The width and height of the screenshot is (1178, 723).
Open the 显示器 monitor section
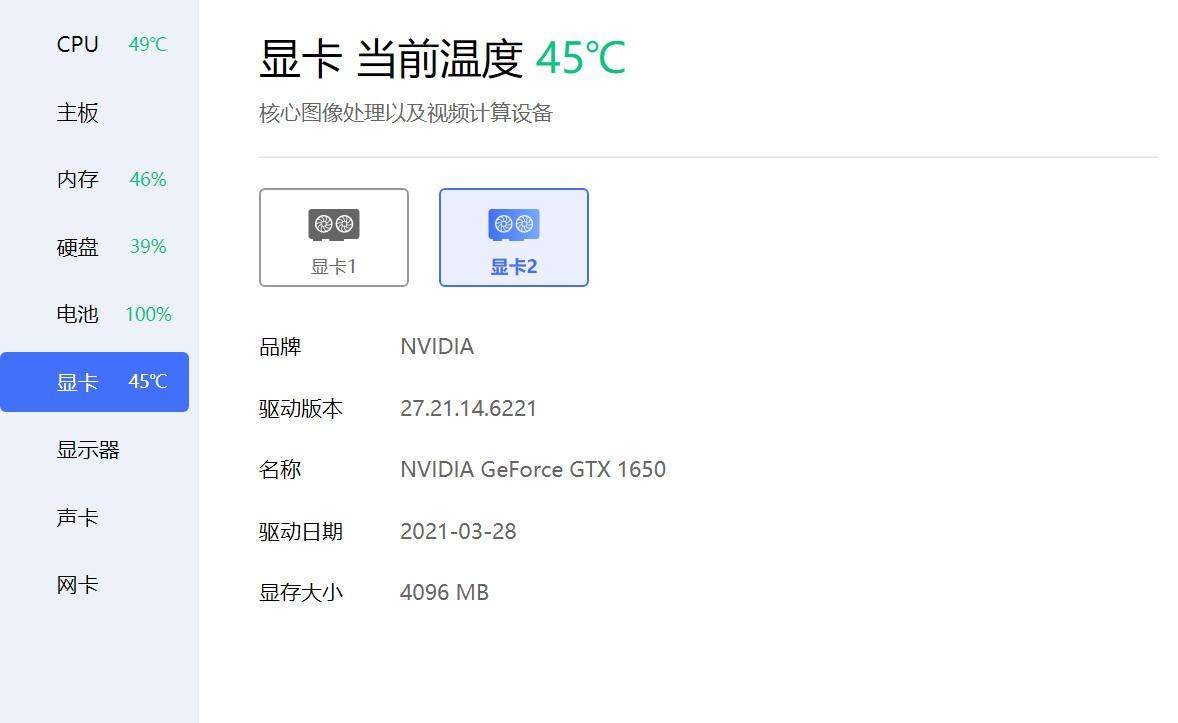(x=94, y=450)
